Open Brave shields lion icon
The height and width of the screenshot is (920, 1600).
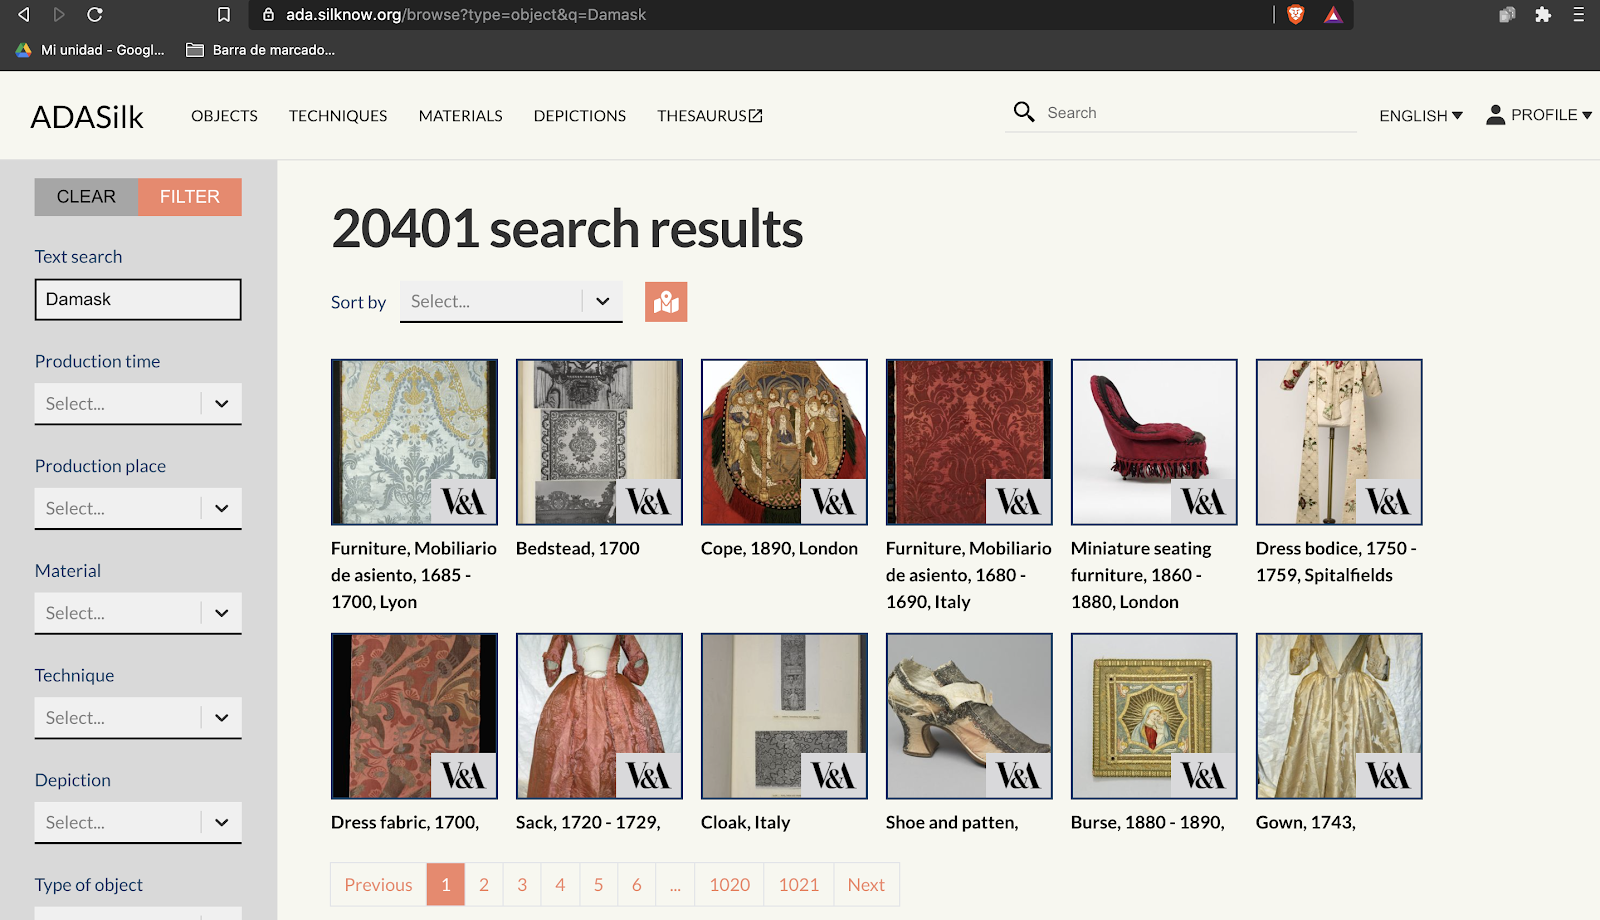coord(1296,14)
